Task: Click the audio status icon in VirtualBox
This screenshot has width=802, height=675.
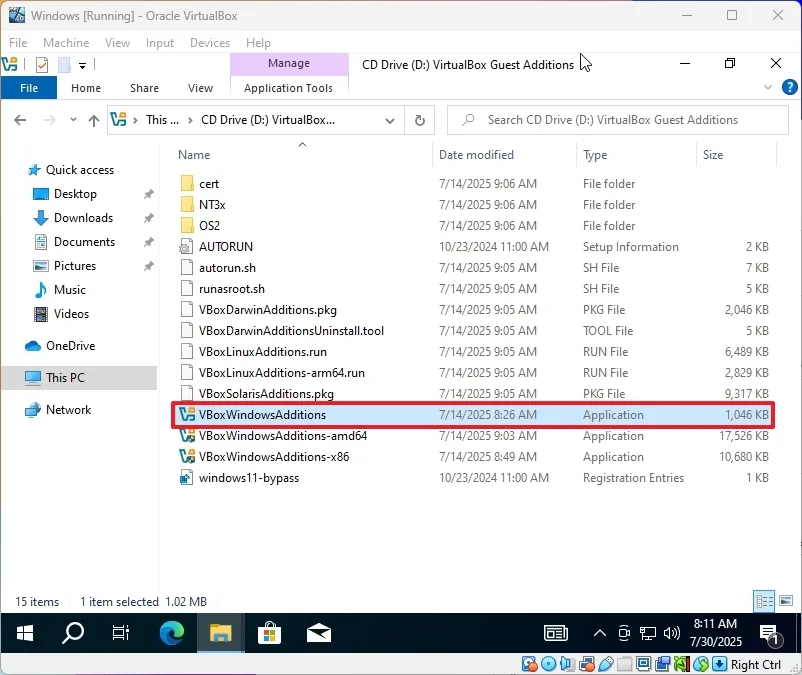Action: click(567, 663)
